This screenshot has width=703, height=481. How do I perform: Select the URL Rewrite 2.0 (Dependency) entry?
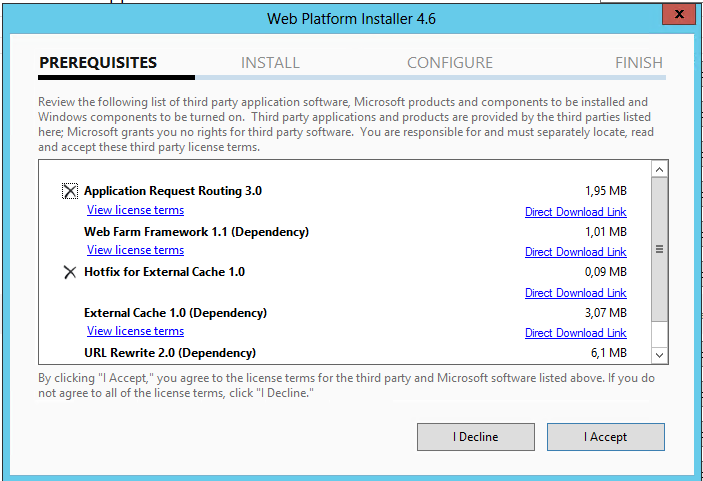tap(170, 353)
